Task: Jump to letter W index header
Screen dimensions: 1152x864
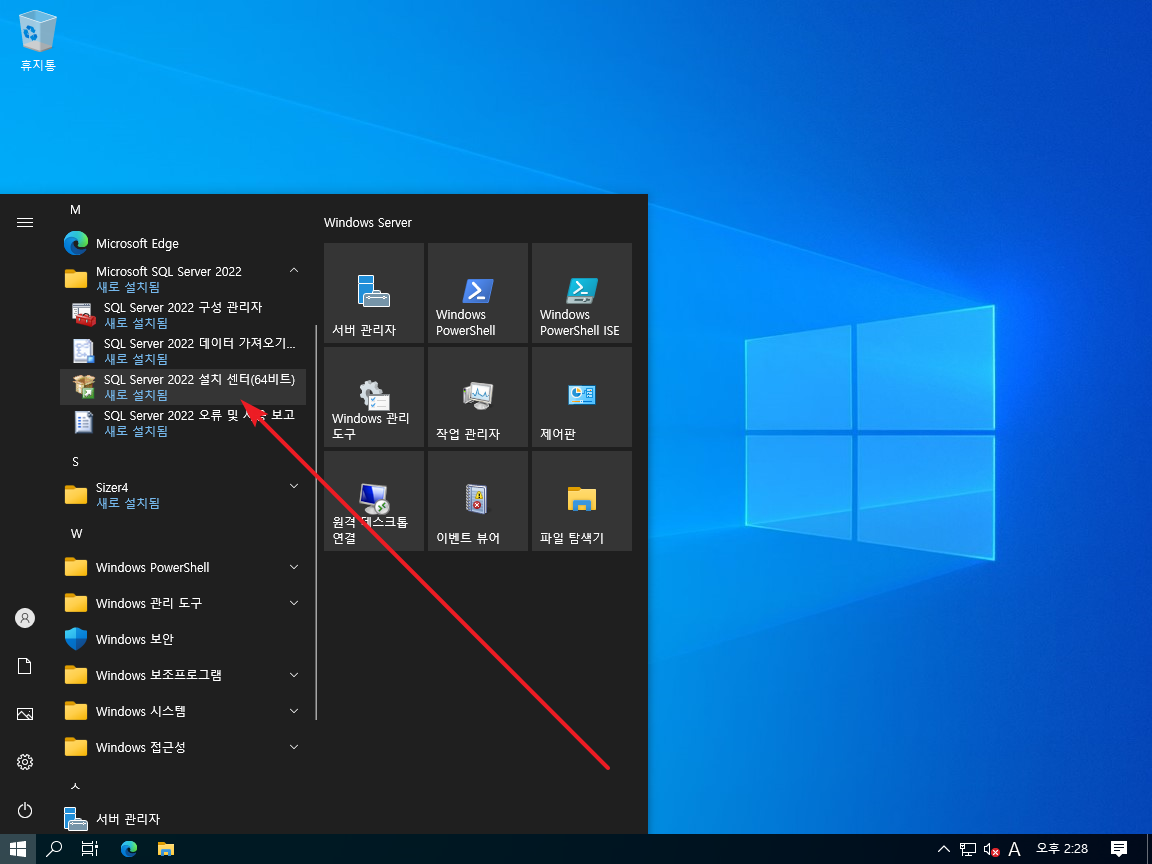Action: [76, 533]
